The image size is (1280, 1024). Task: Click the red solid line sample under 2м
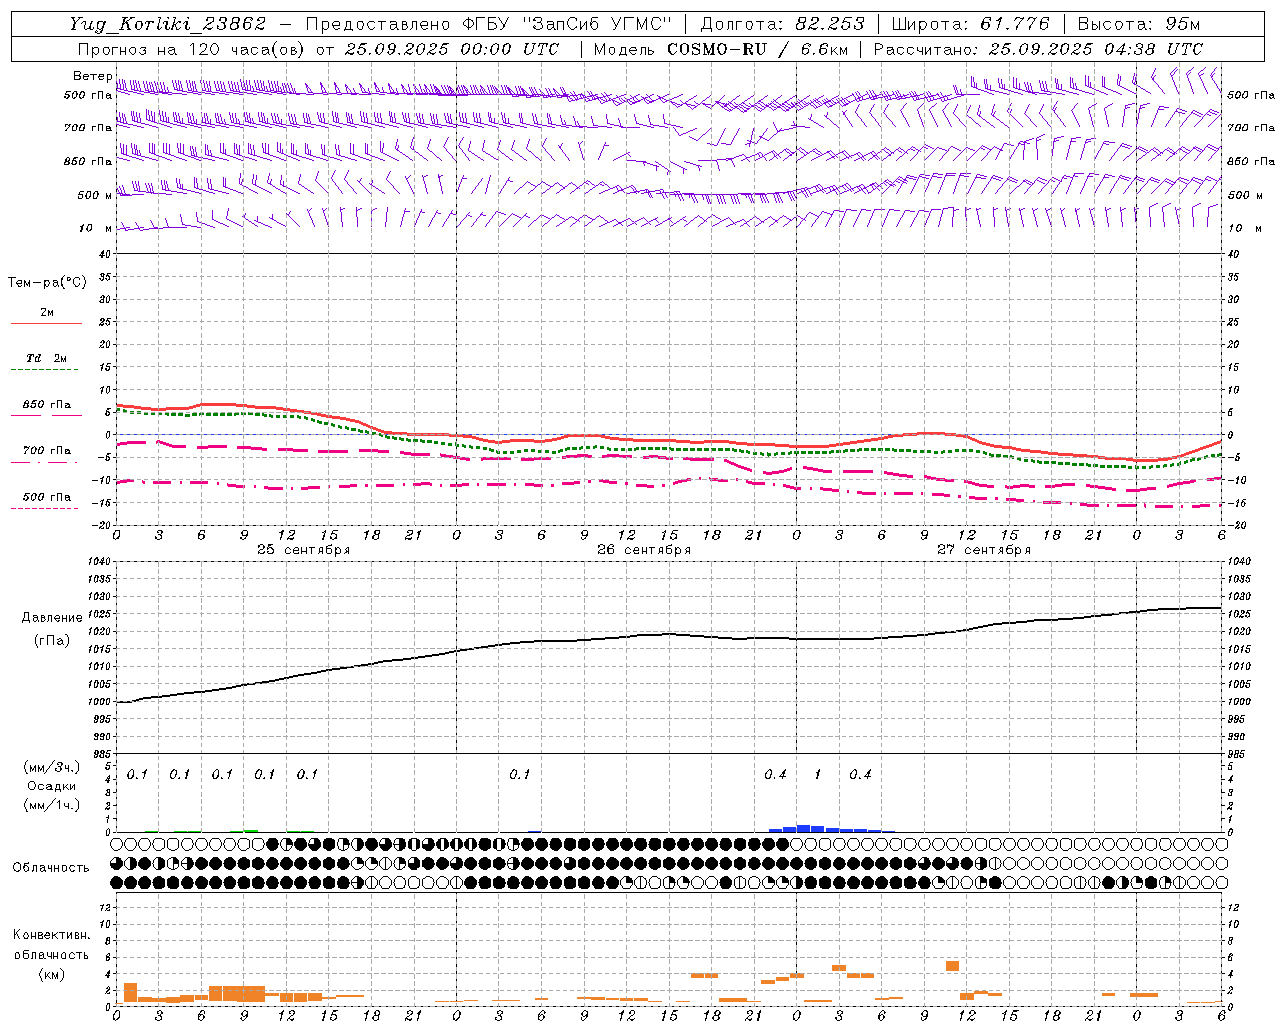coord(46,323)
